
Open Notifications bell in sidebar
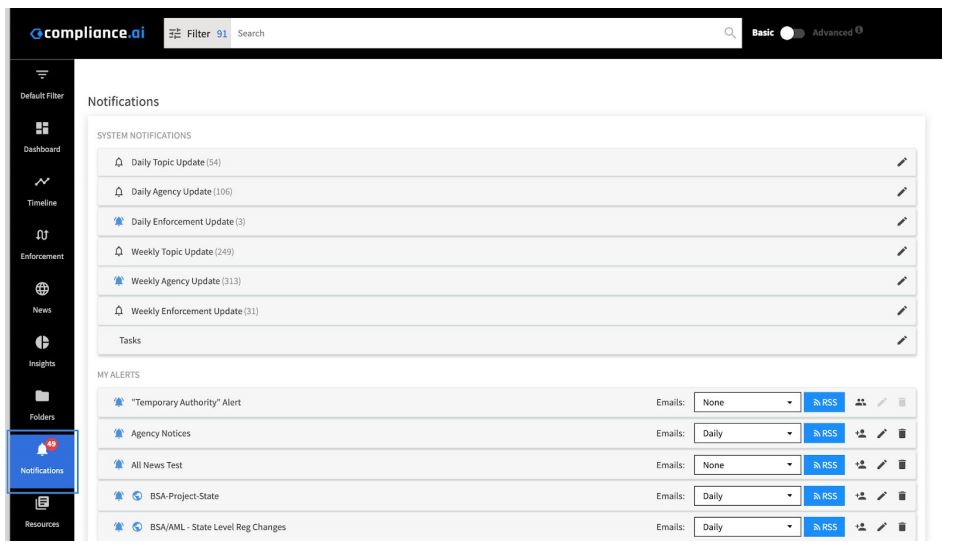42,460
